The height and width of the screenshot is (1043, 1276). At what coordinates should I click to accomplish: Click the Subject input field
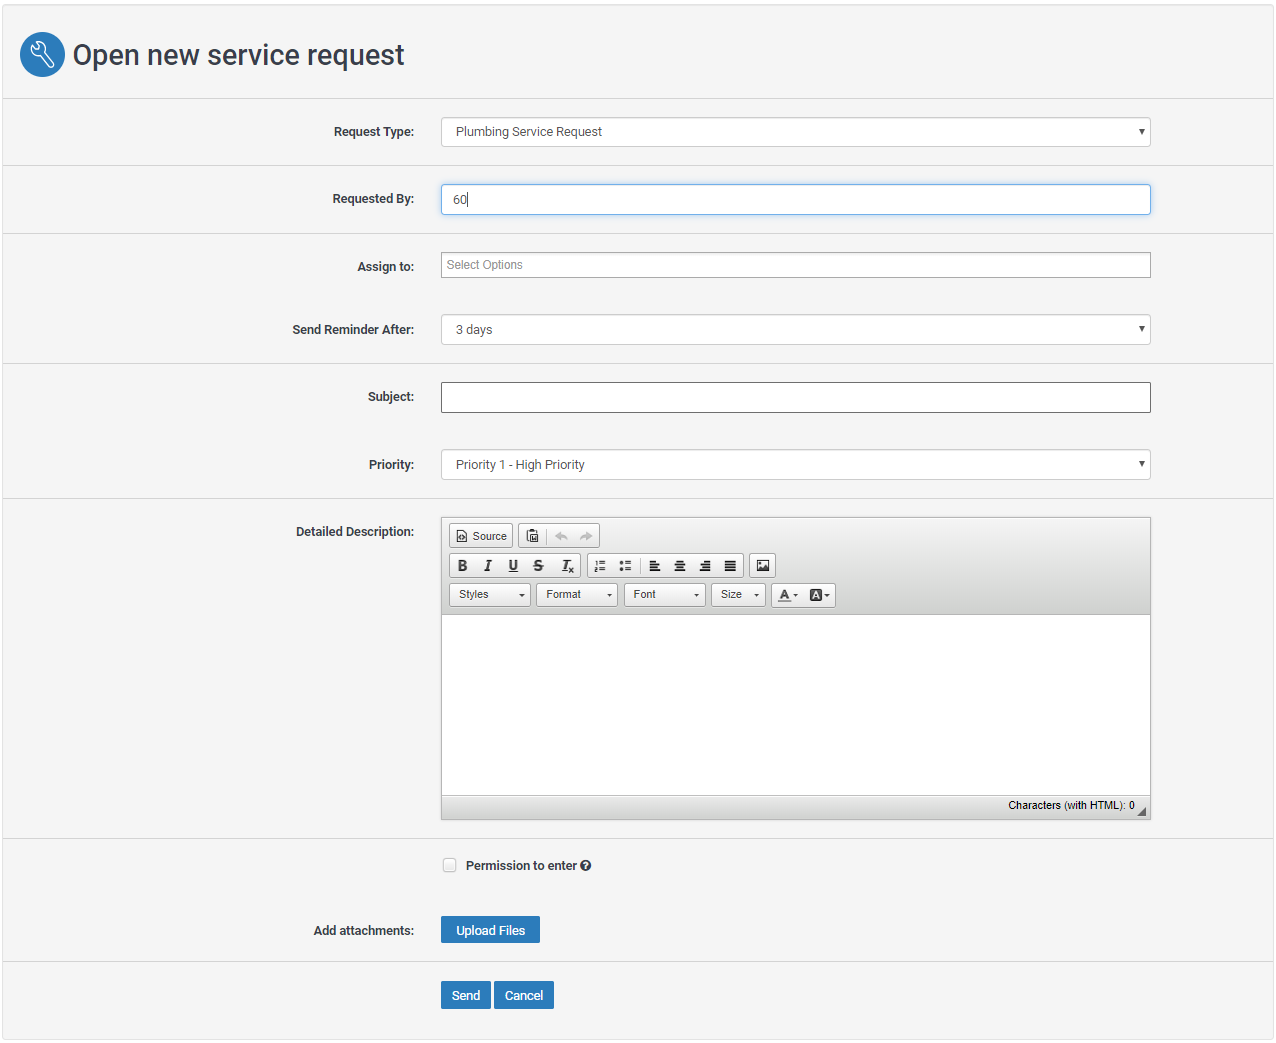point(795,397)
